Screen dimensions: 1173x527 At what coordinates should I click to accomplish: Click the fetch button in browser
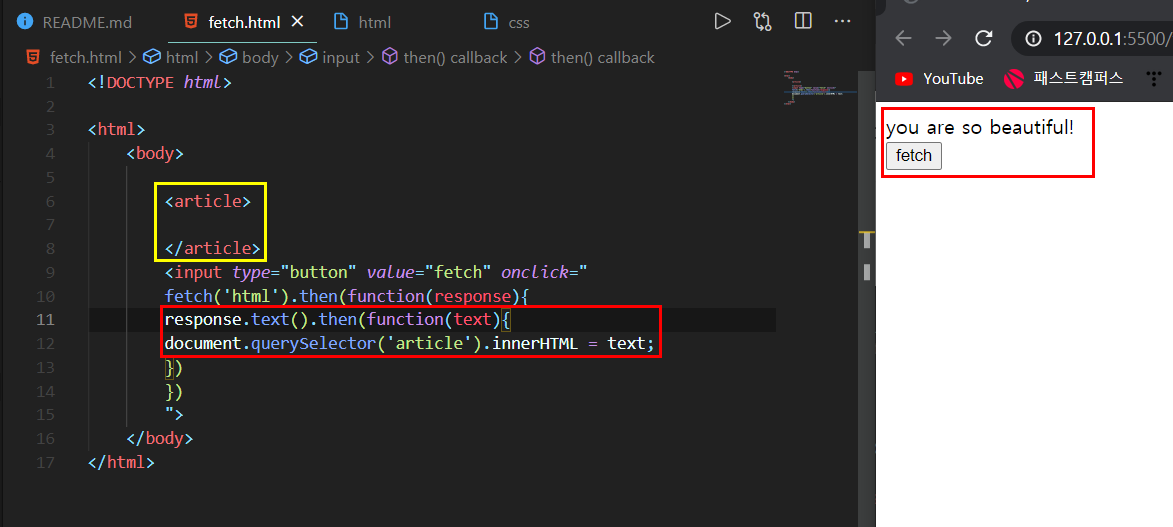click(913, 156)
